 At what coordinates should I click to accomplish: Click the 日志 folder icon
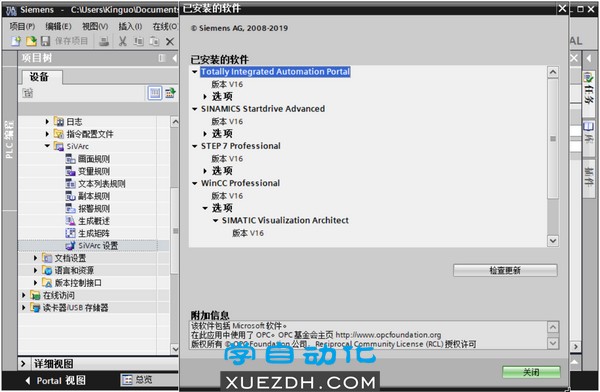click(x=59, y=122)
